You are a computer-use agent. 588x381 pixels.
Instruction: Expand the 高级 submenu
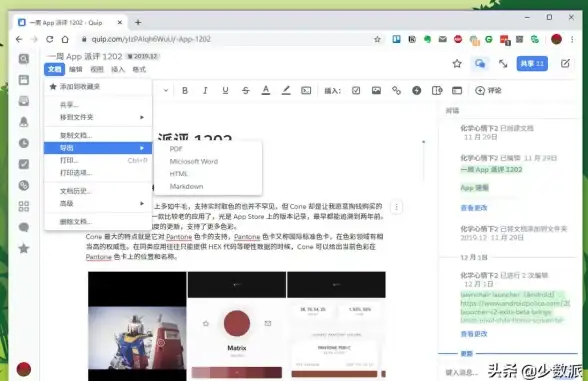[98, 204]
